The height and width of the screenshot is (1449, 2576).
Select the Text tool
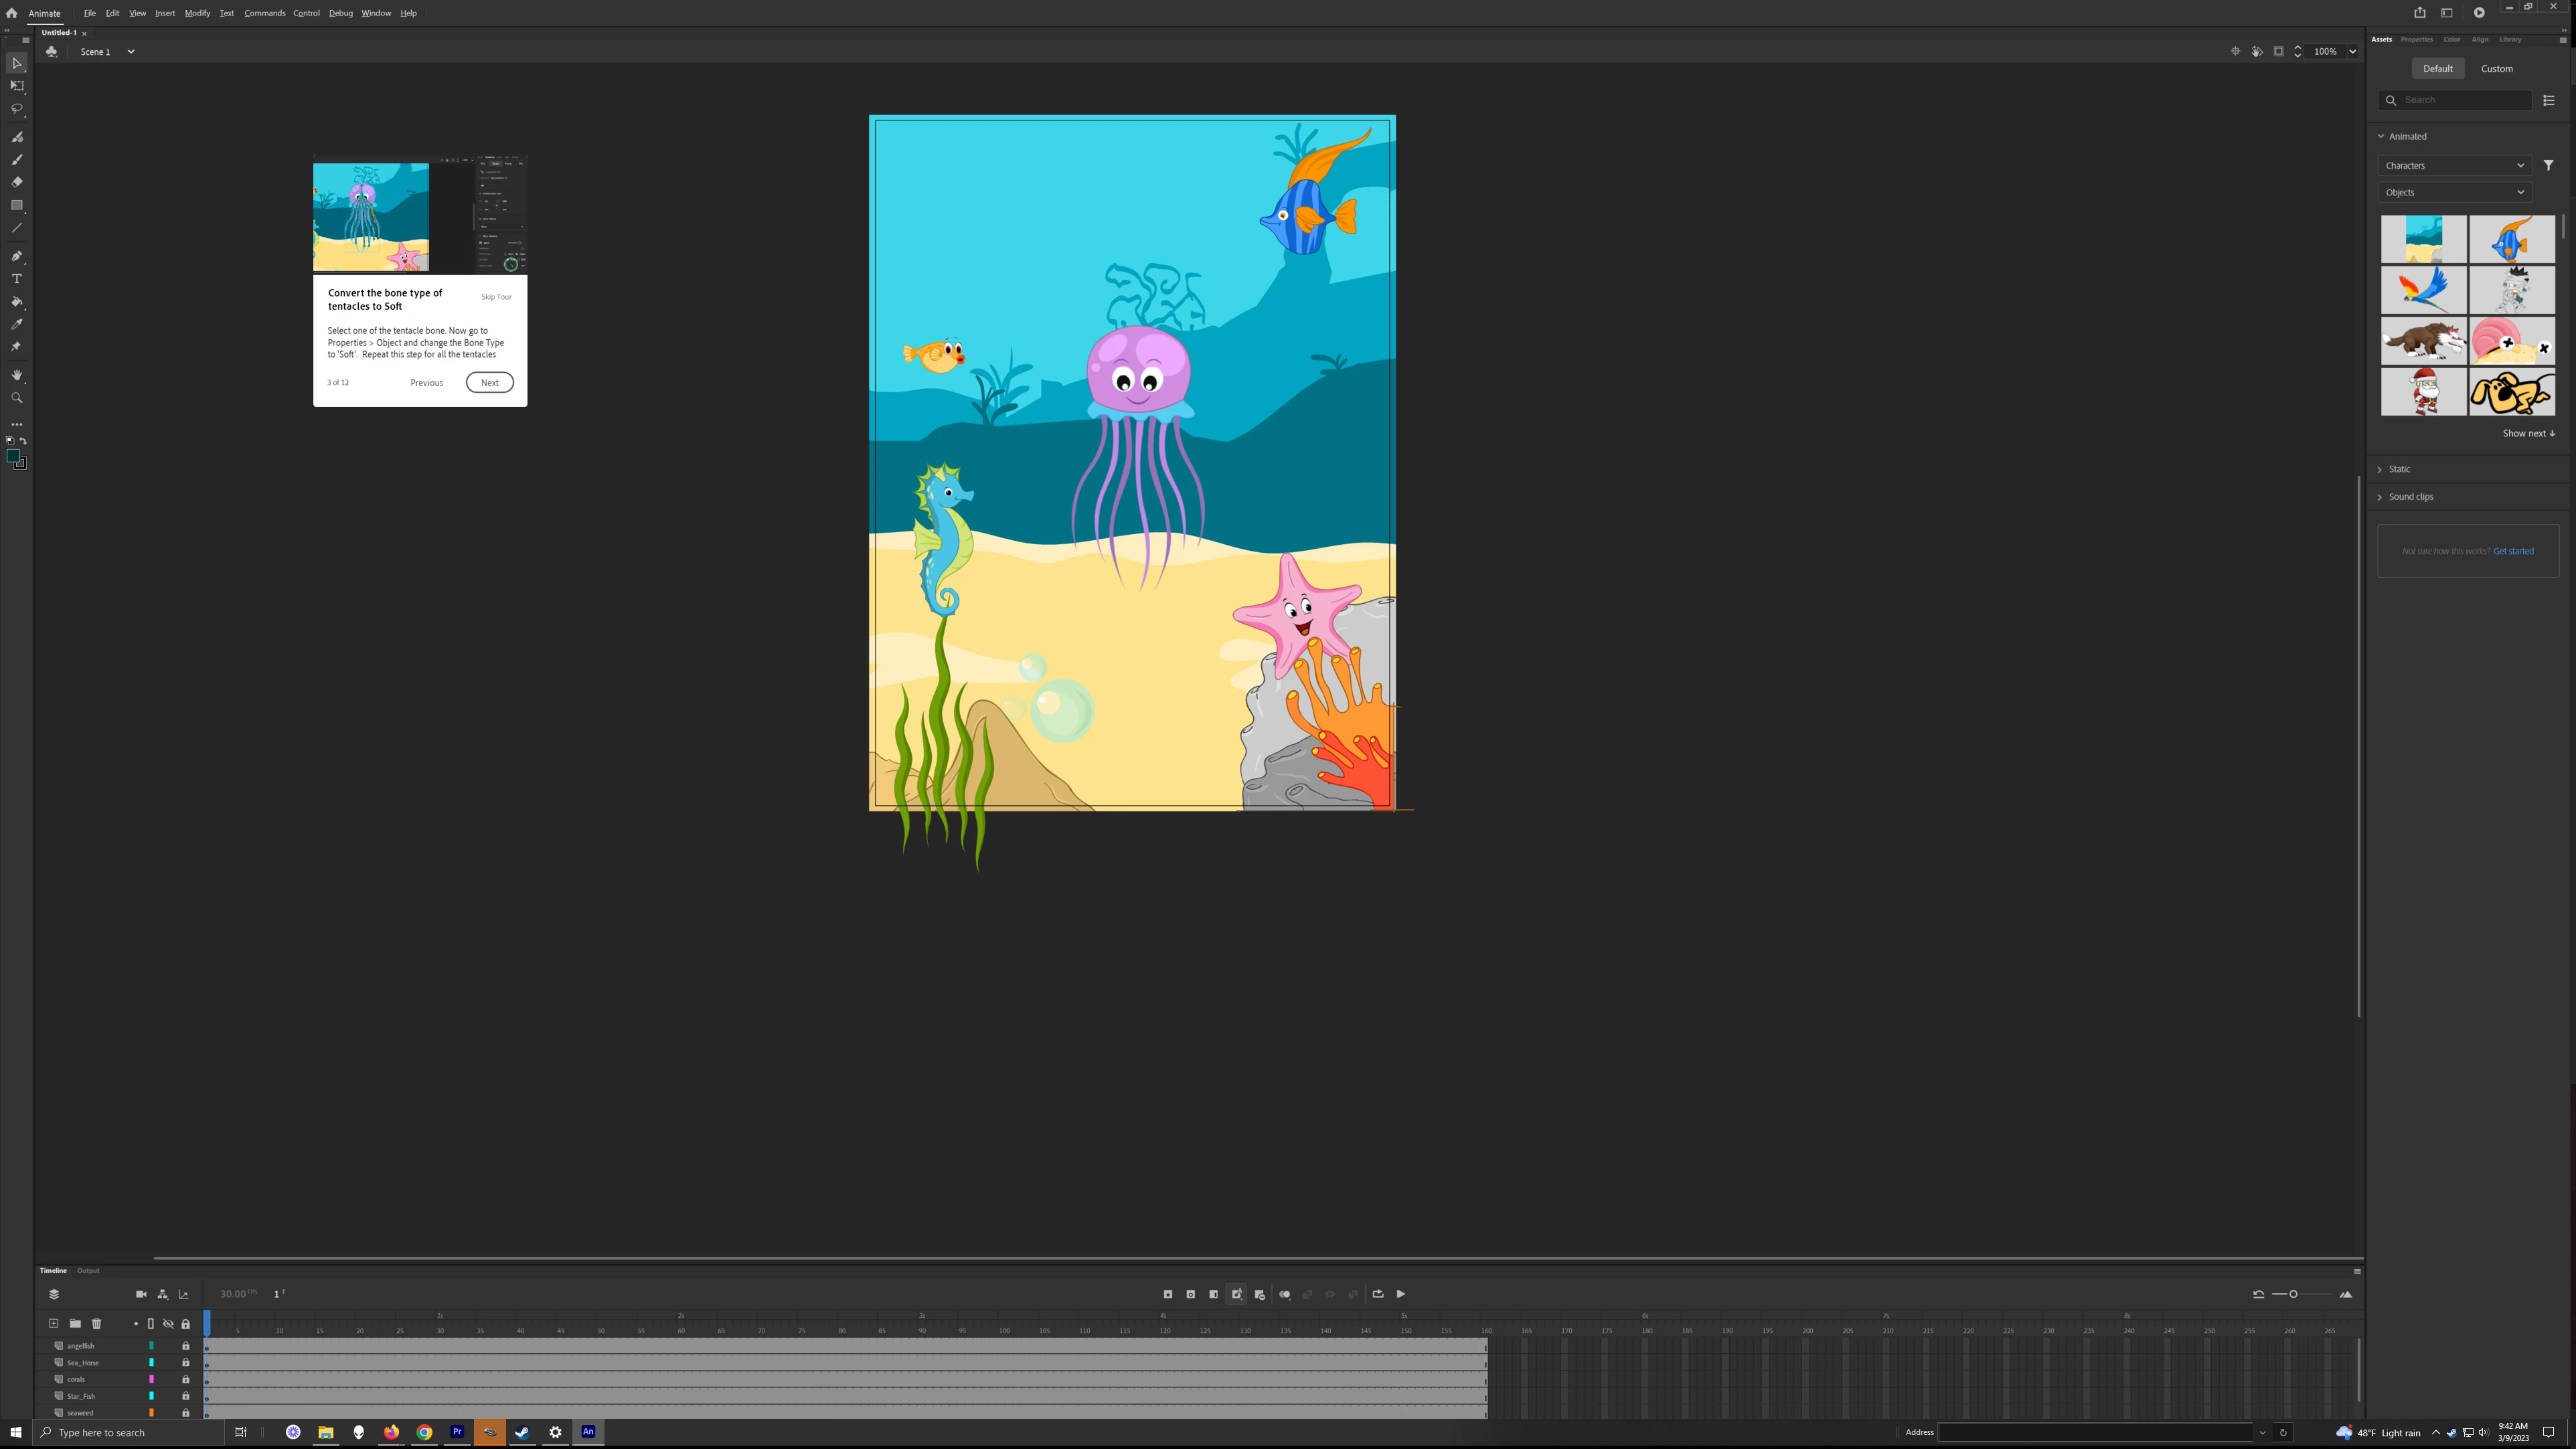[17, 279]
